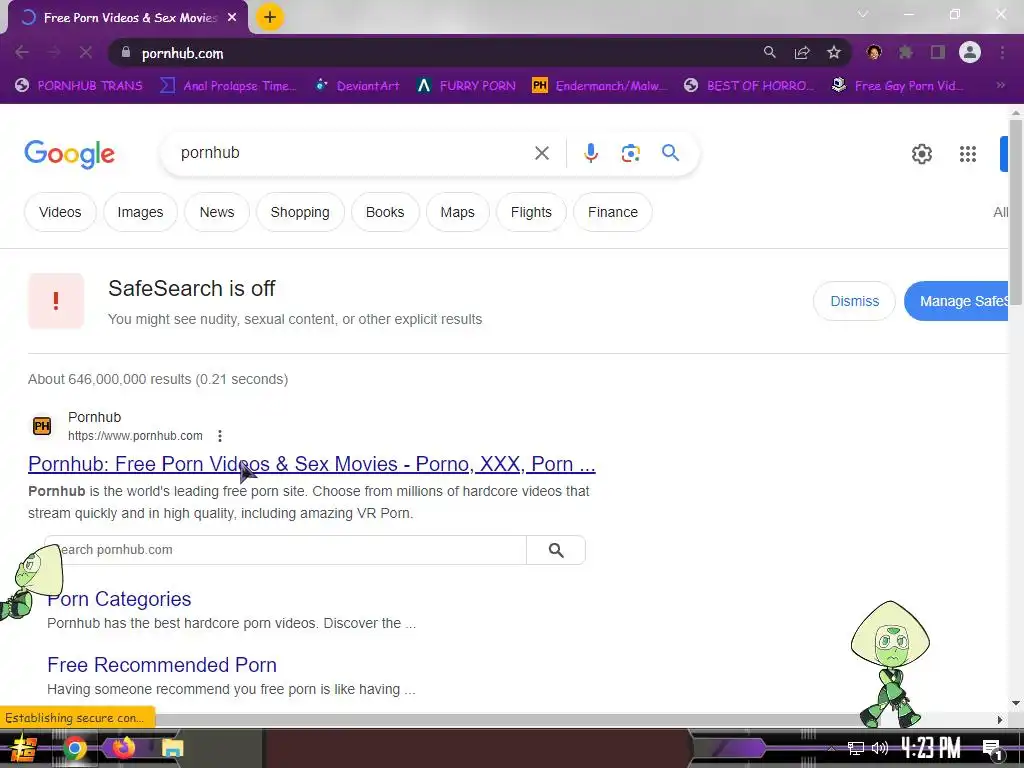Open the notification center icon
The height and width of the screenshot is (768, 1024).
pos(992,749)
